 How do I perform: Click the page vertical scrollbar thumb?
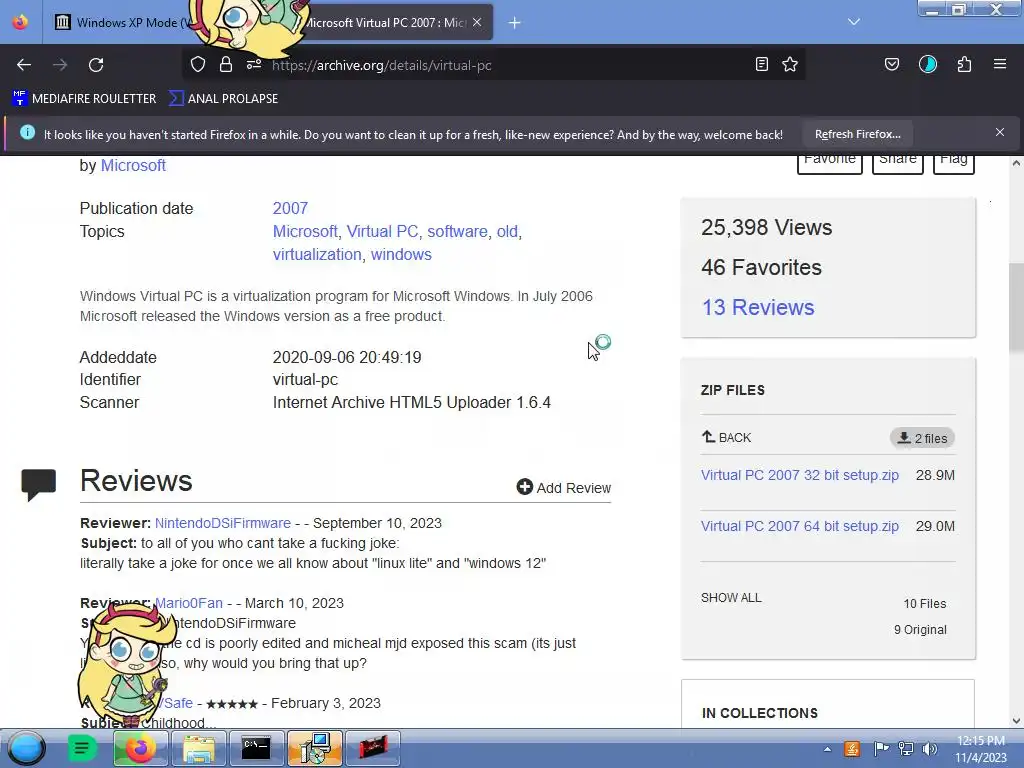[x=1016, y=308]
